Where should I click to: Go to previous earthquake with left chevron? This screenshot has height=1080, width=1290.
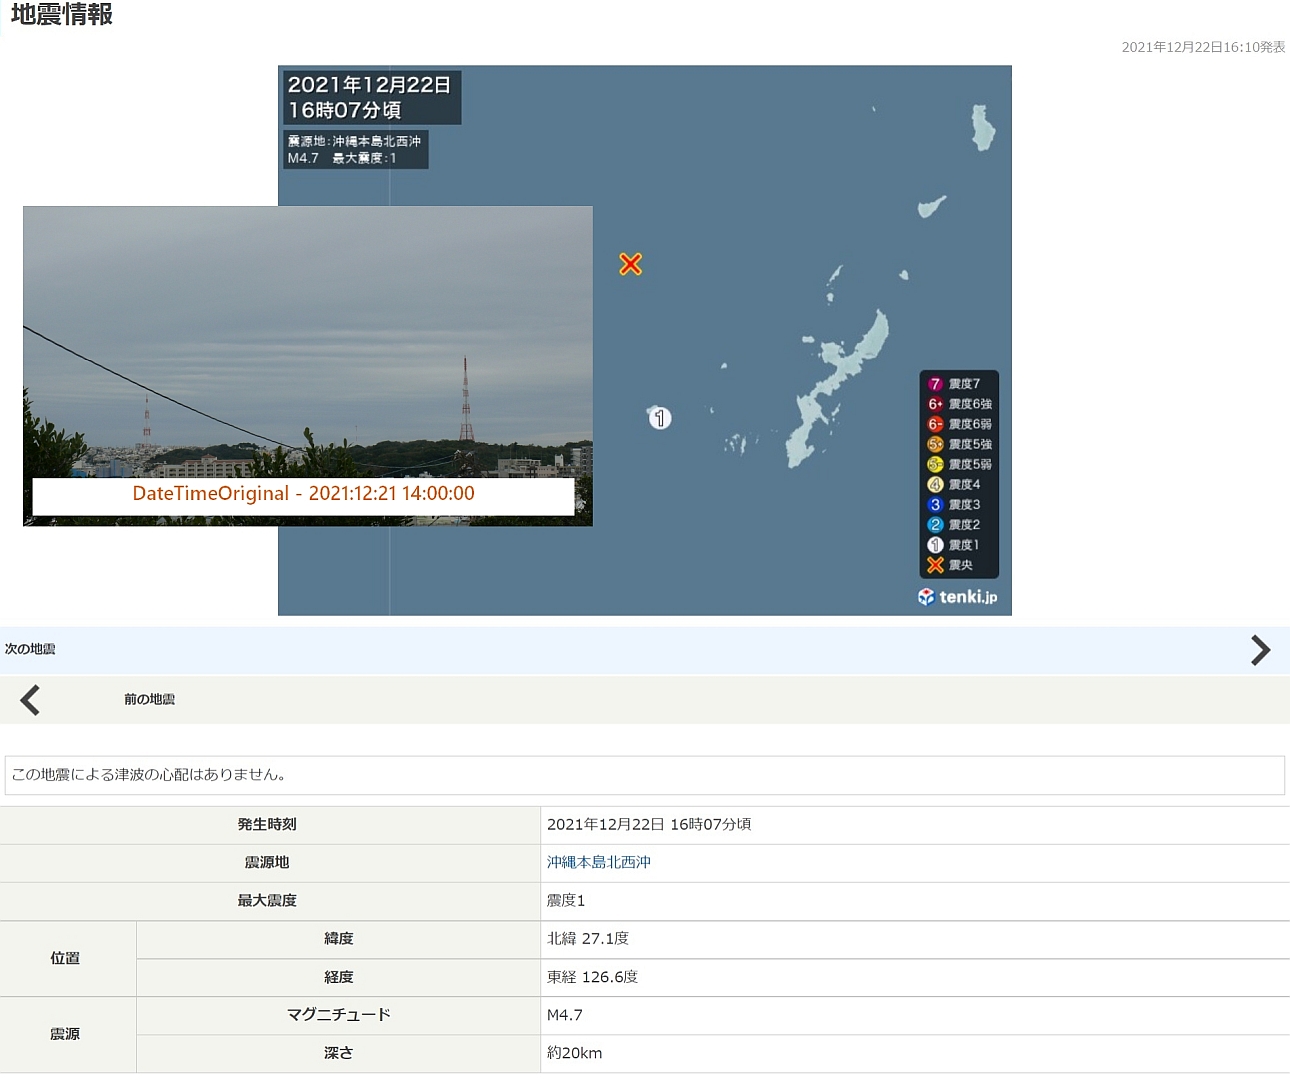tap(31, 700)
